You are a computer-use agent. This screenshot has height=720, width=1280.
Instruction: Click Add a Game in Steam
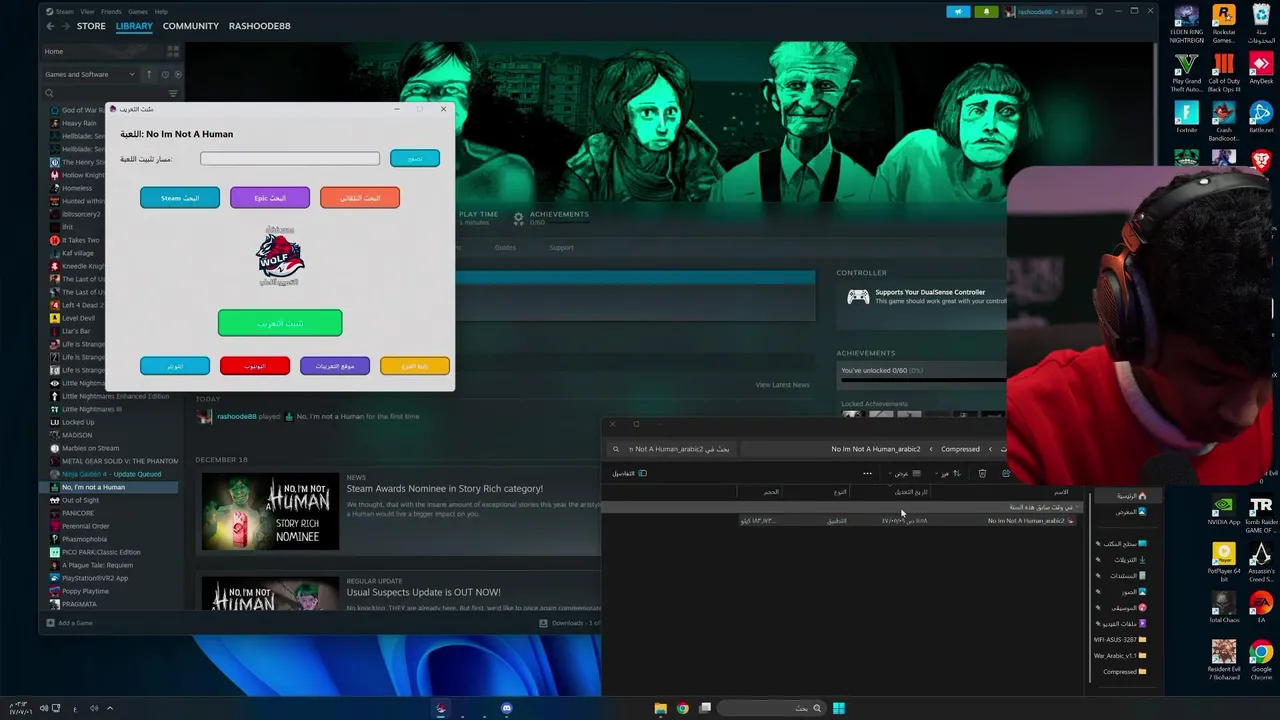[69, 623]
